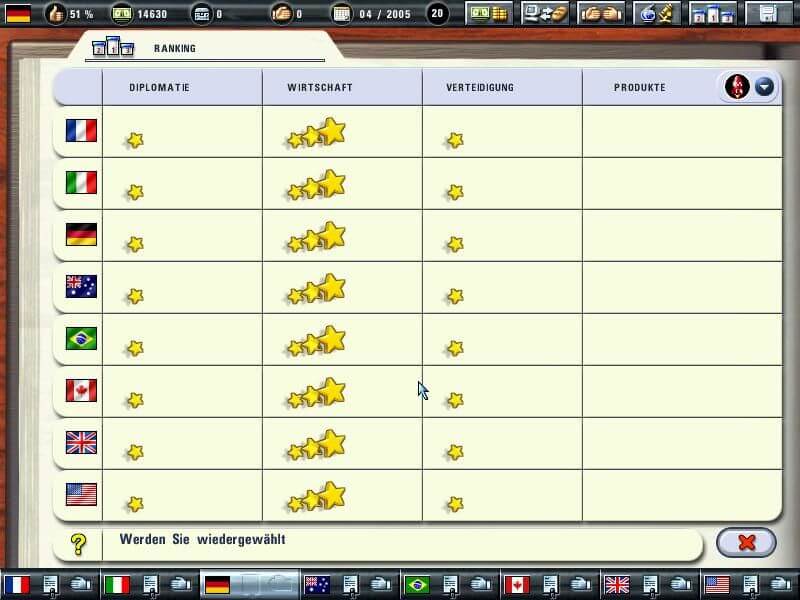Expand the Produkte dropdown arrow

pos(764,87)
